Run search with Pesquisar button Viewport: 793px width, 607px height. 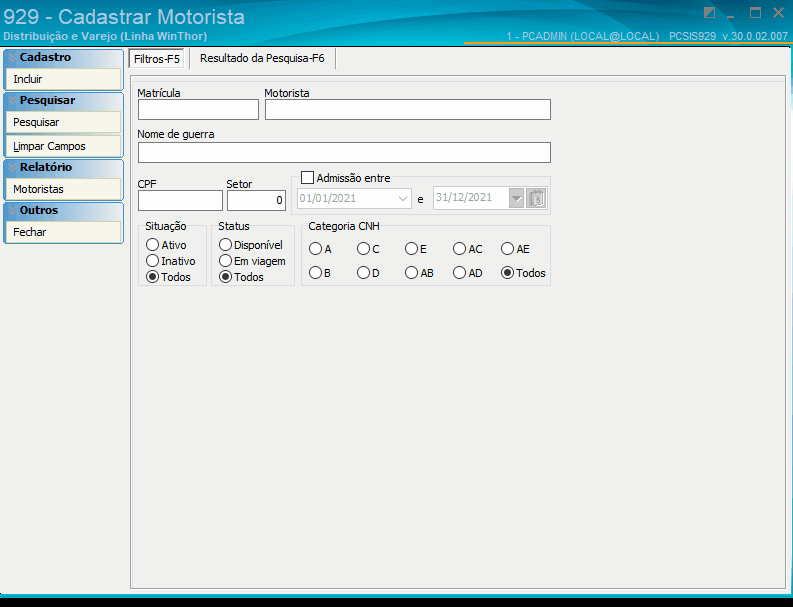click(64, 122)
